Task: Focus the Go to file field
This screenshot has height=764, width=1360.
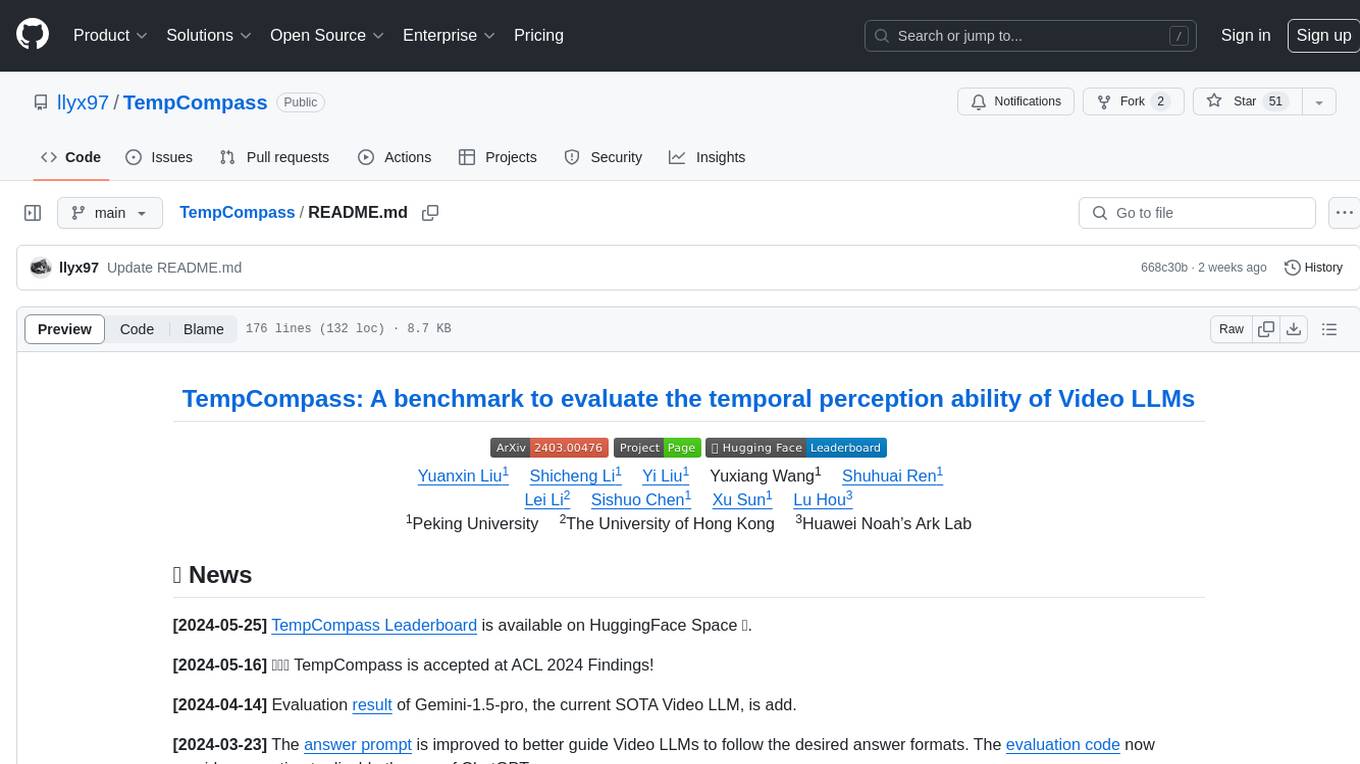Action: (x=1197, y=213)
